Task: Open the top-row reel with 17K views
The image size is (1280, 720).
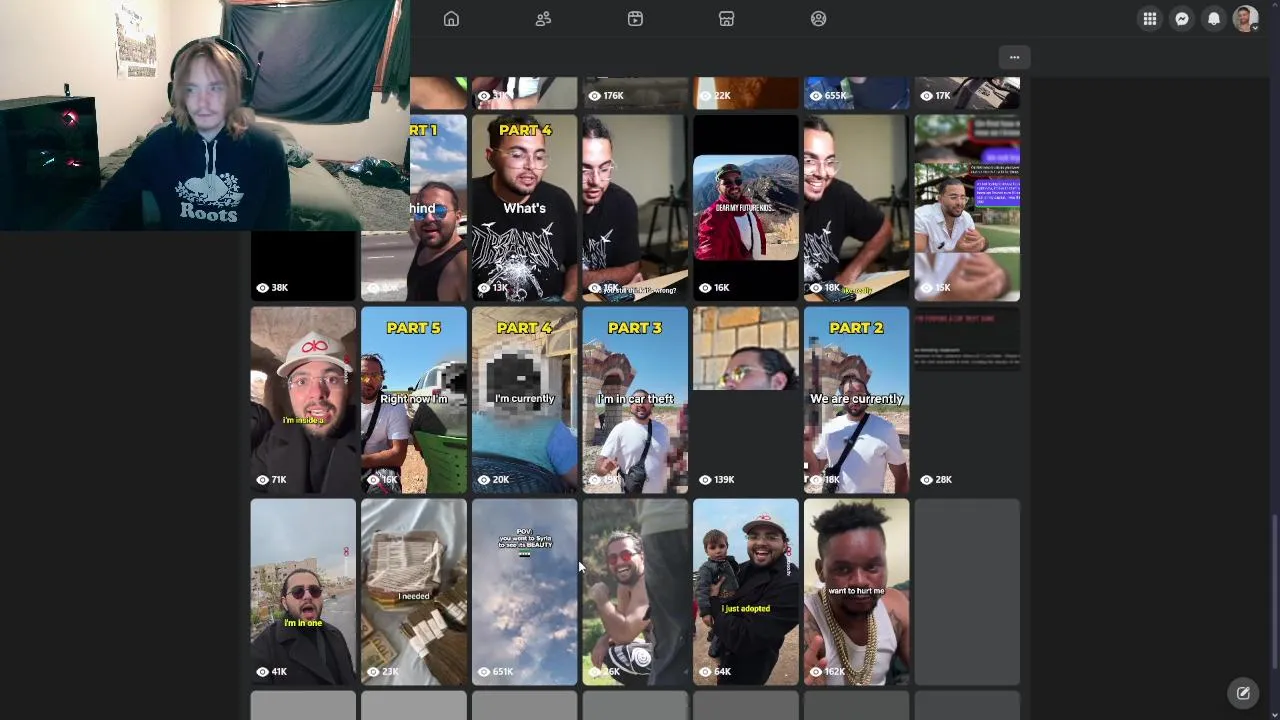Action: [x=967, y=93]
